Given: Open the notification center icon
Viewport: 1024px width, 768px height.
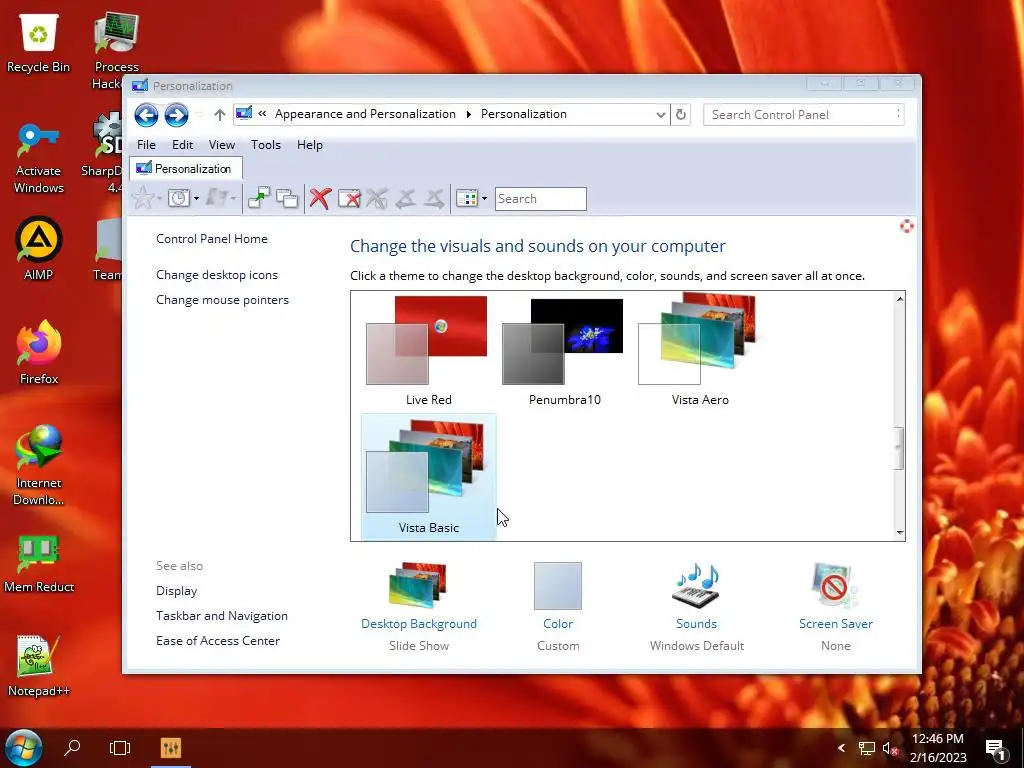Looking at the screenshot, I should coord(995,748).
